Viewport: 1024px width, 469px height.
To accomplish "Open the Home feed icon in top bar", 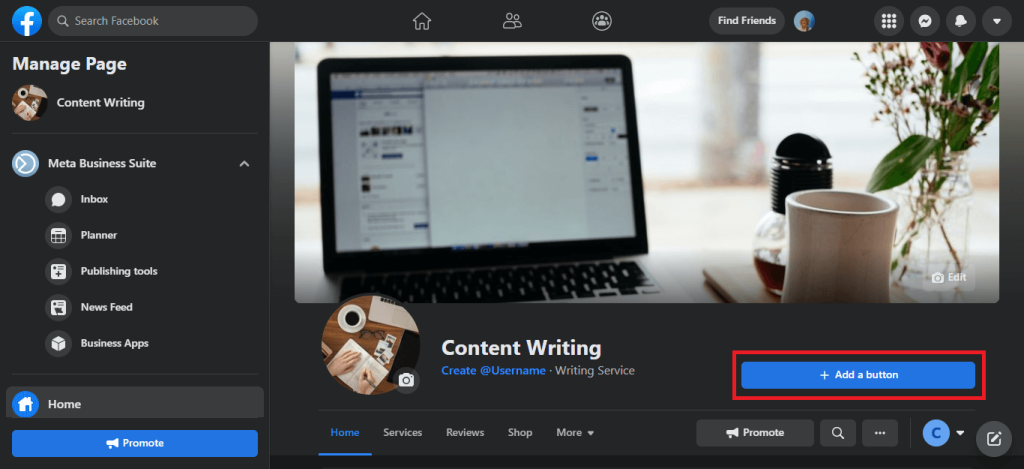I will pos(423,21).
